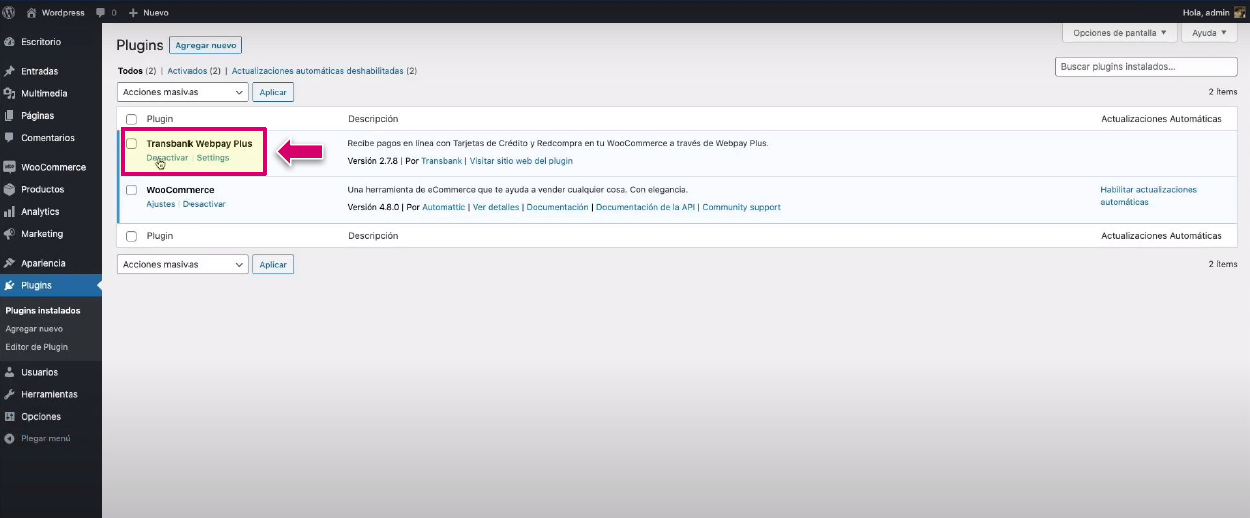Viewport: 1250px width, 518px height.
Task: Click the Opciones settings icon
Action: 9,416
